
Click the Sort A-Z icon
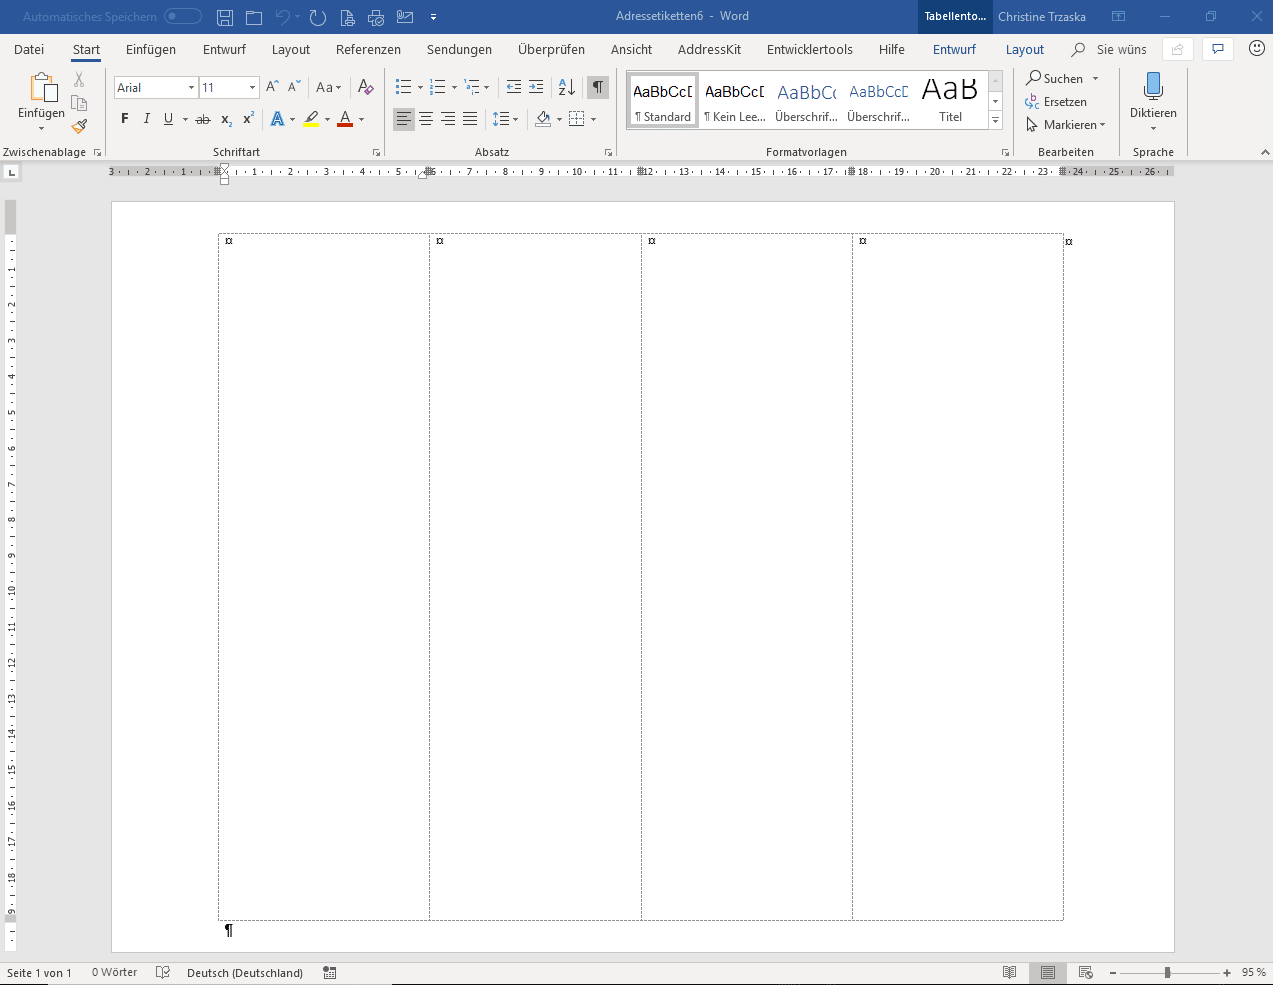click(x=566, y=88)
